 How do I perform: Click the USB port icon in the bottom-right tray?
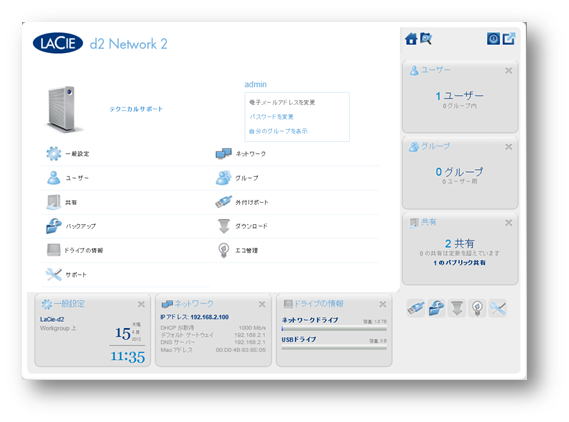[x=416, y=308]
